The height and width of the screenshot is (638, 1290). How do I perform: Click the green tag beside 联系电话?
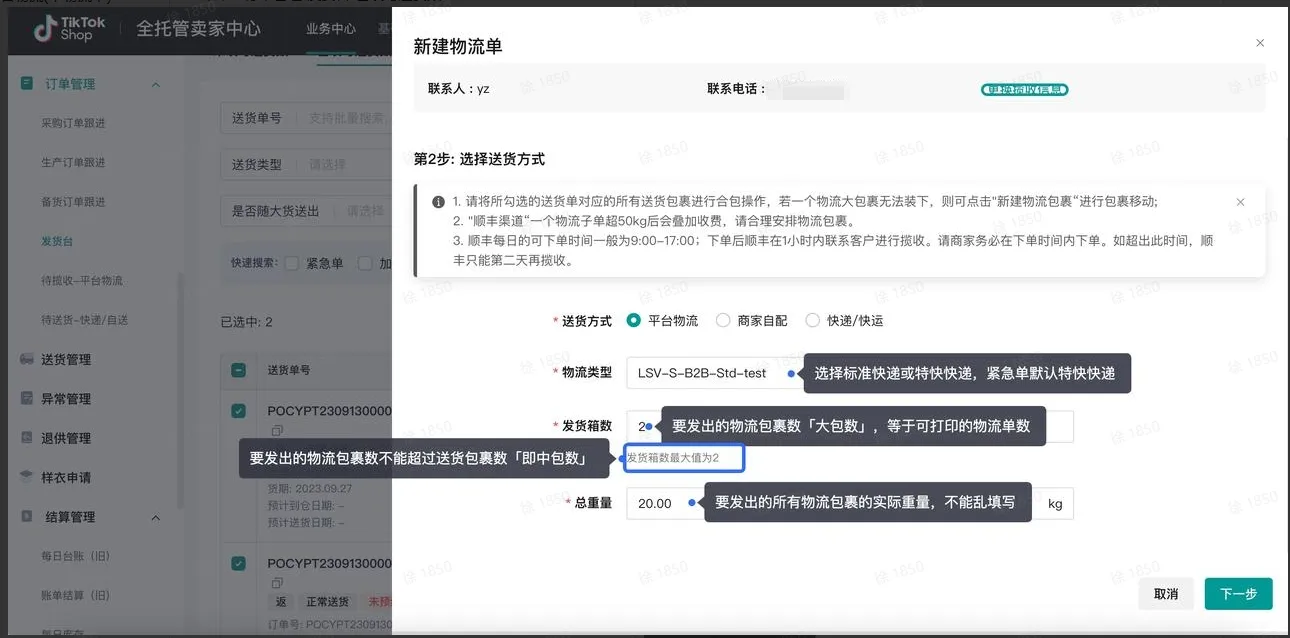(x=1025, y=89)
